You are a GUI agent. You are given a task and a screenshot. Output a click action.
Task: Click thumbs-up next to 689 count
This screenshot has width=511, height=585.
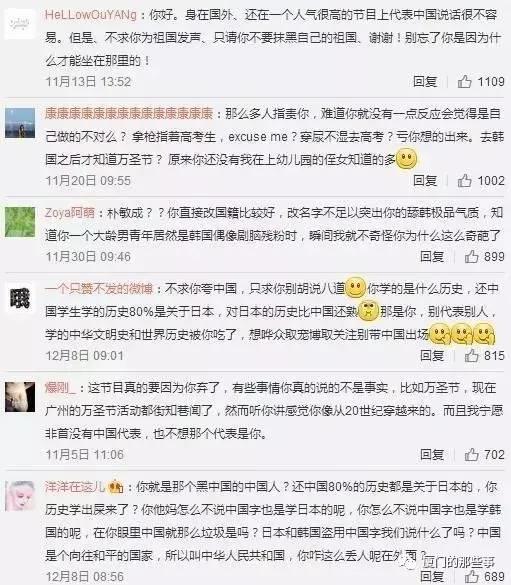click(x=471, y=577)
